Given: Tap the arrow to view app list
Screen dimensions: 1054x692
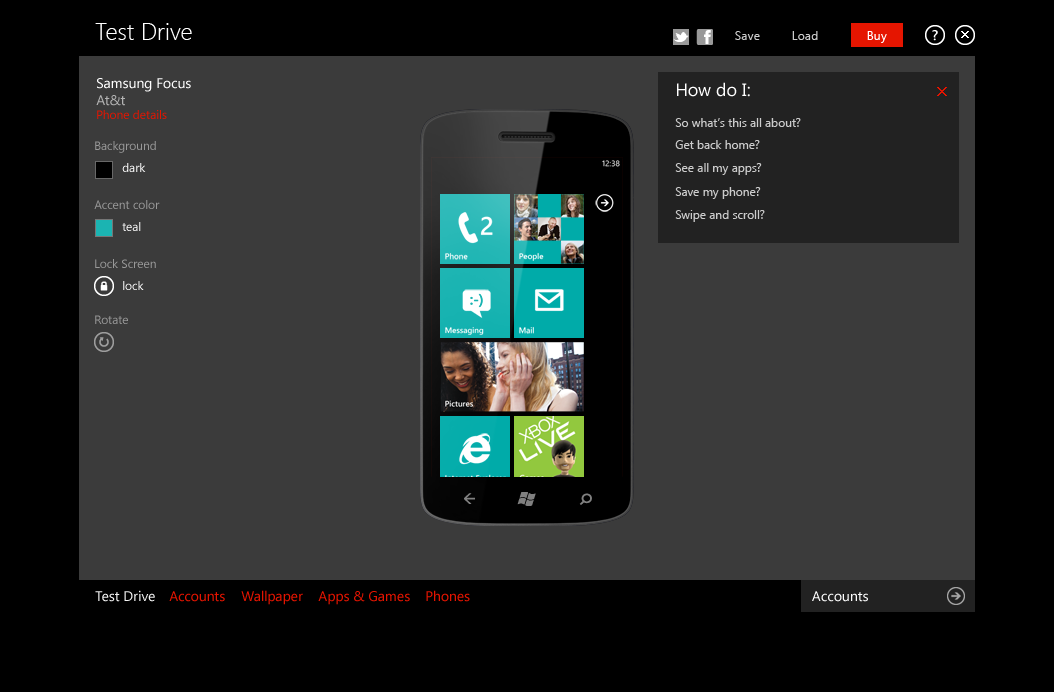Looking at the screenshot, I should coord(604,202).
